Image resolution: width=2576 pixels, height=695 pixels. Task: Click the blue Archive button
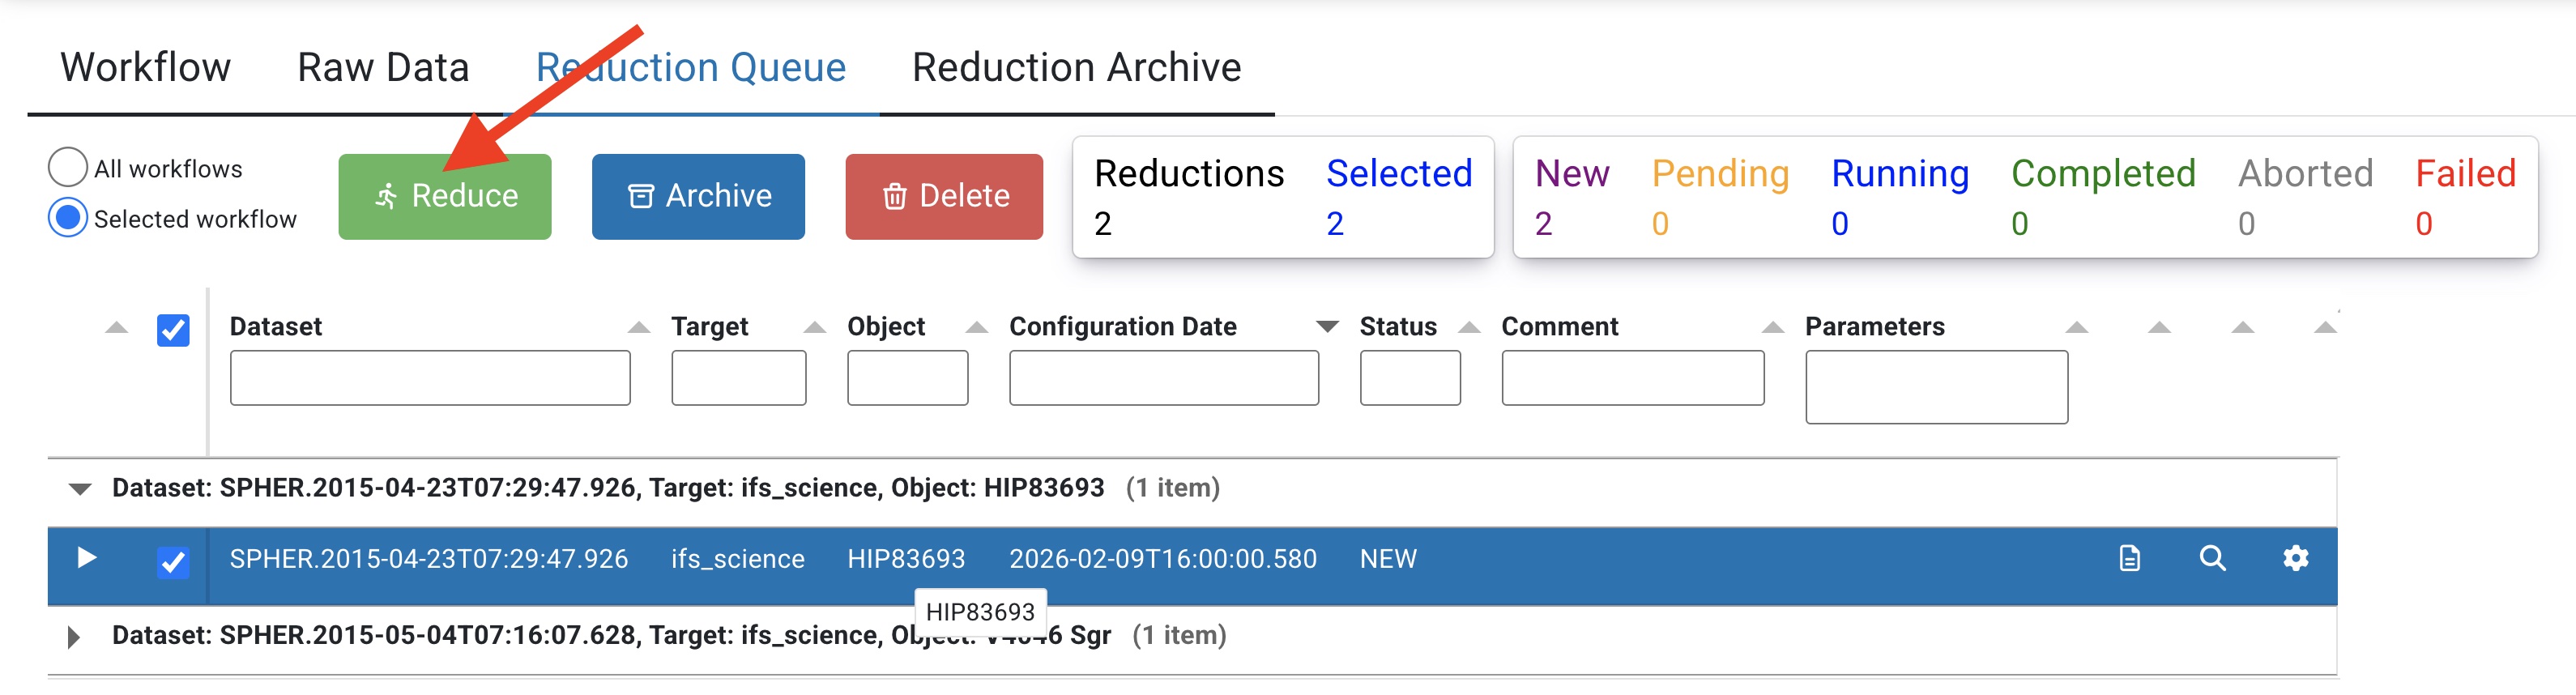click(698, 196)
